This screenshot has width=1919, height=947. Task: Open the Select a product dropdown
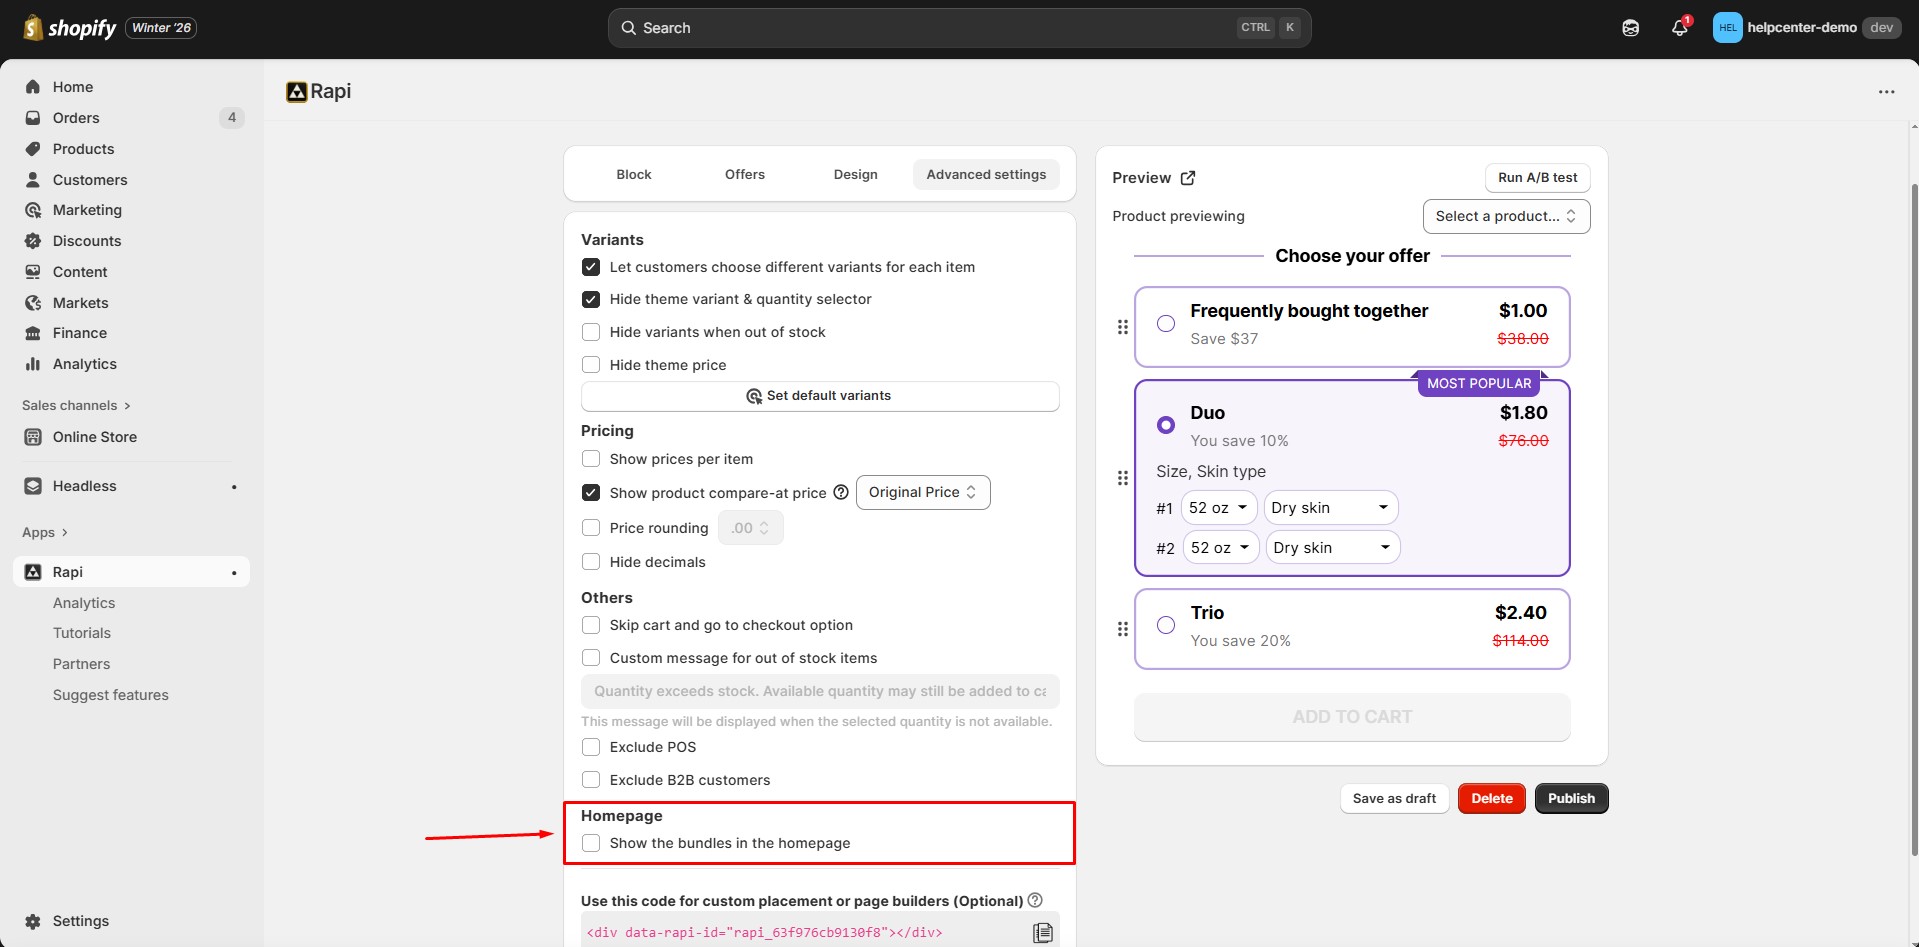(1506, 216)
